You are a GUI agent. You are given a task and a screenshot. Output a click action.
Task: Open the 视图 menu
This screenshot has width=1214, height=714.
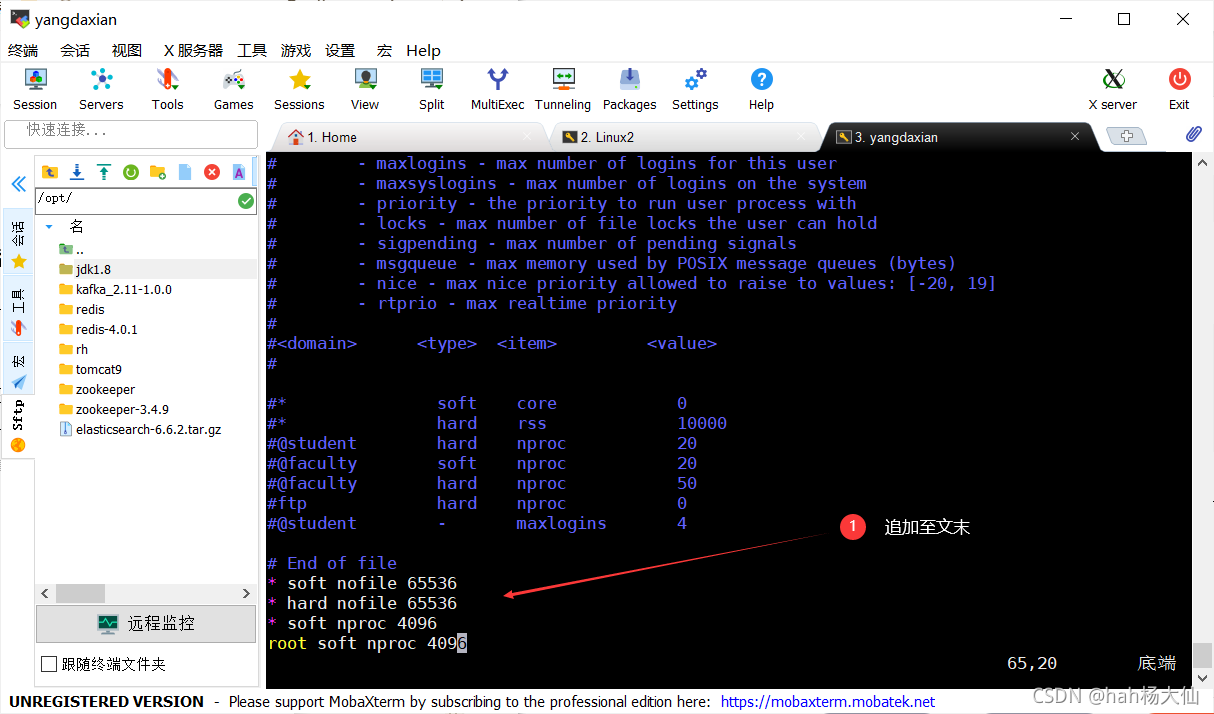[x=127, y=50]
